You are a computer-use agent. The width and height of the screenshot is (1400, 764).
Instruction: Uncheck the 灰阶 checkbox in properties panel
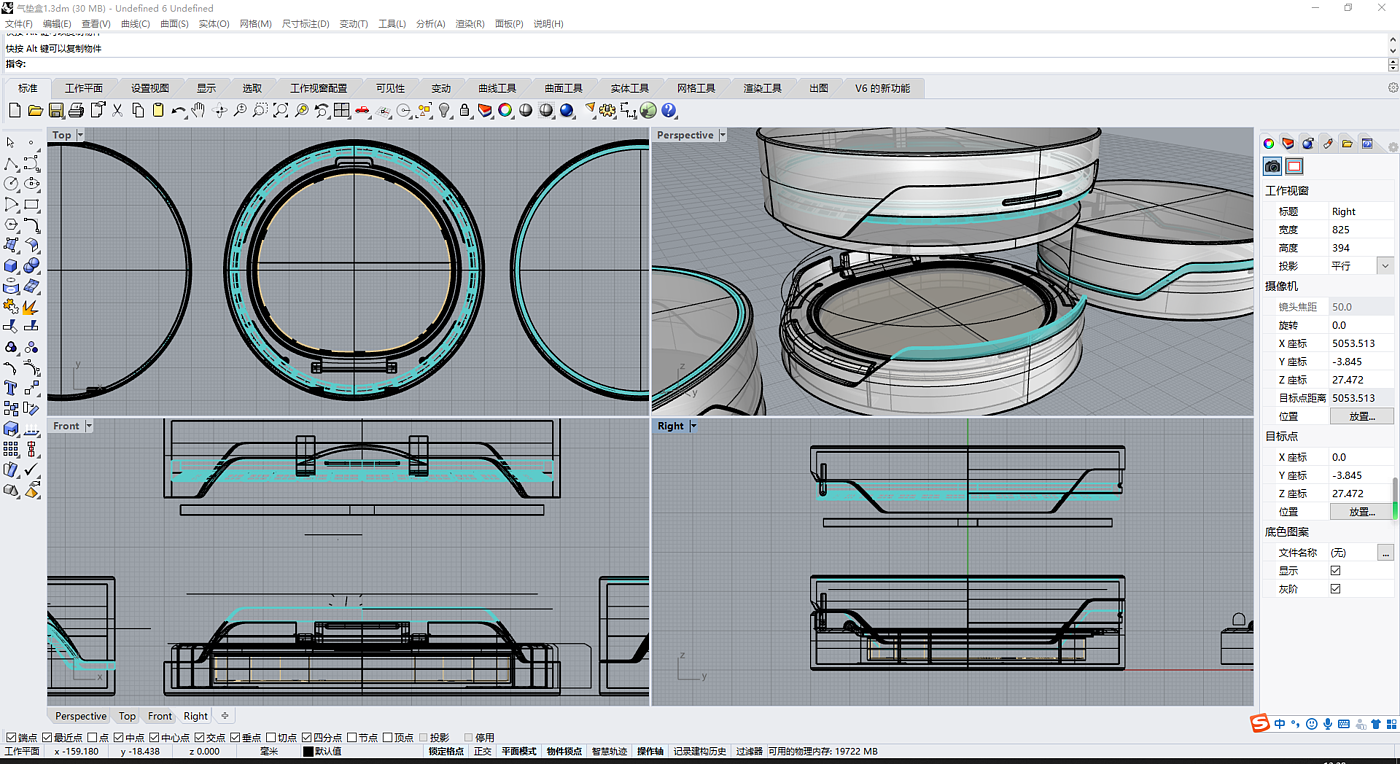(1335, 589)
